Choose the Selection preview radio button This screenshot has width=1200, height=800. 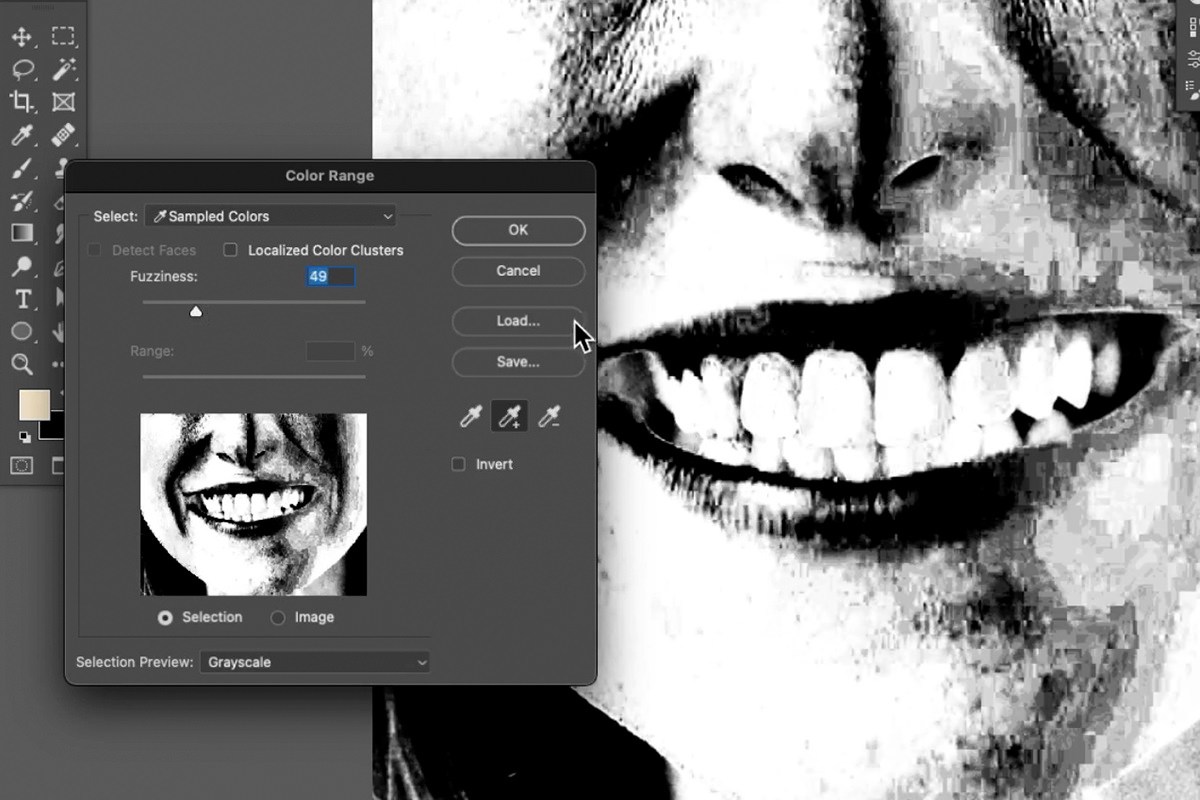point(165,618)
